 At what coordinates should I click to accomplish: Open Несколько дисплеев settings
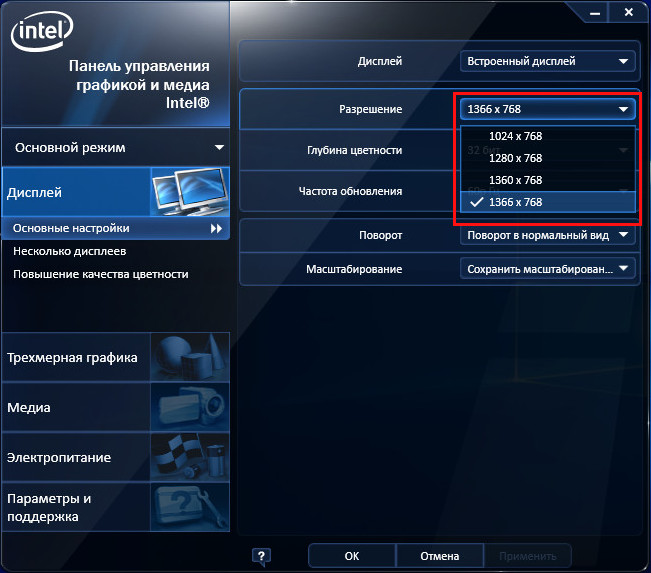[69, 251]
